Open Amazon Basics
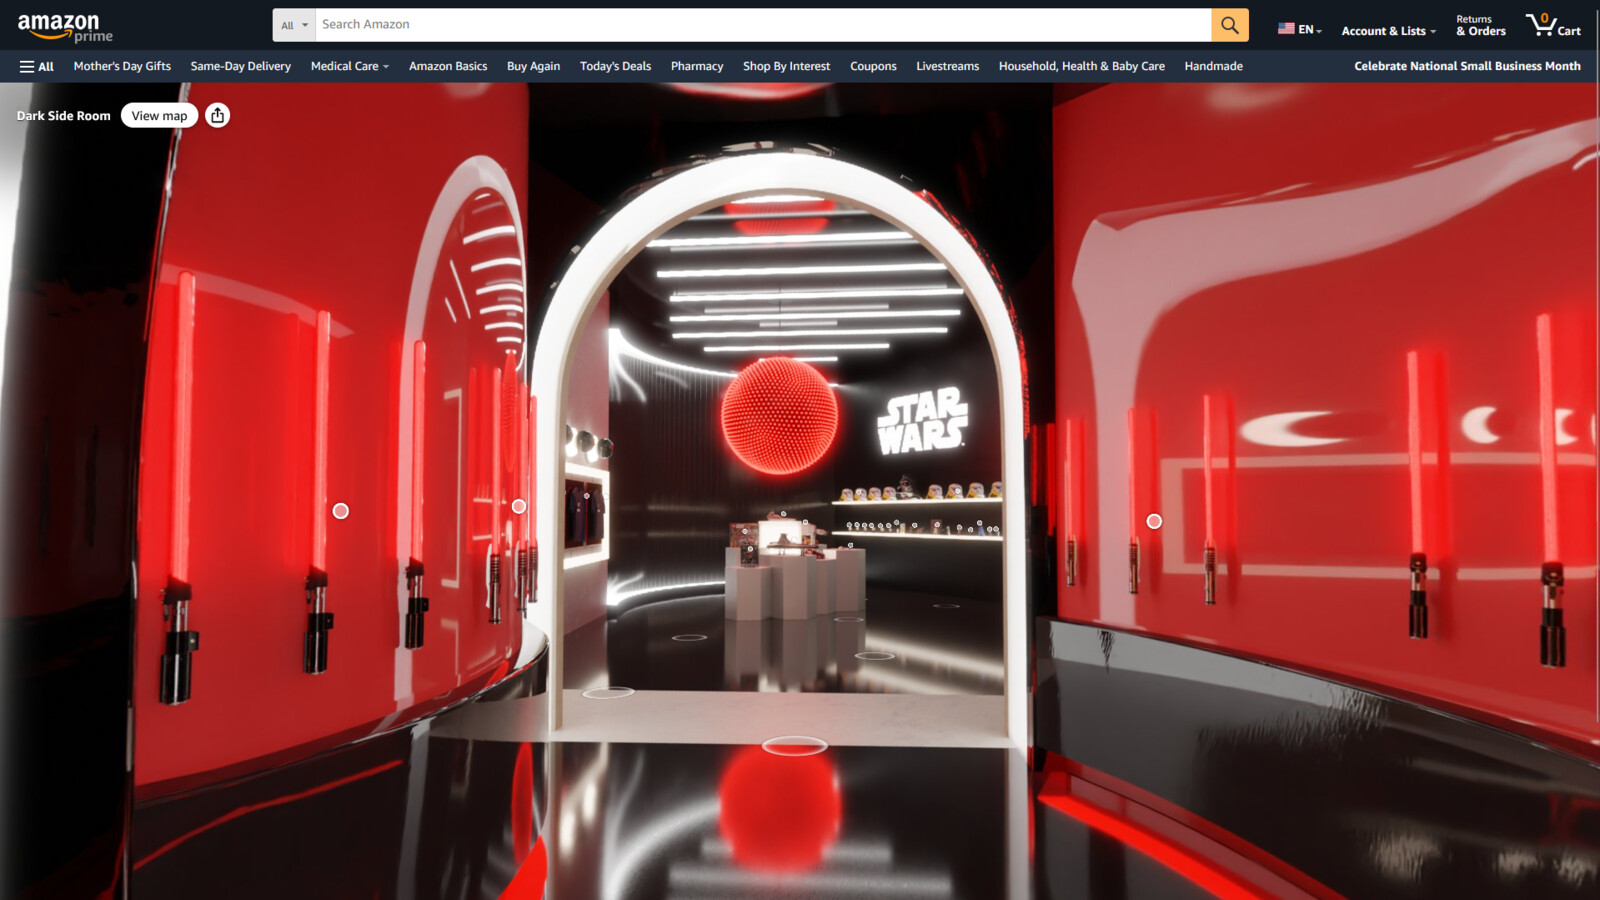This screenshot has height=900, width=1600. click(448, 66)
